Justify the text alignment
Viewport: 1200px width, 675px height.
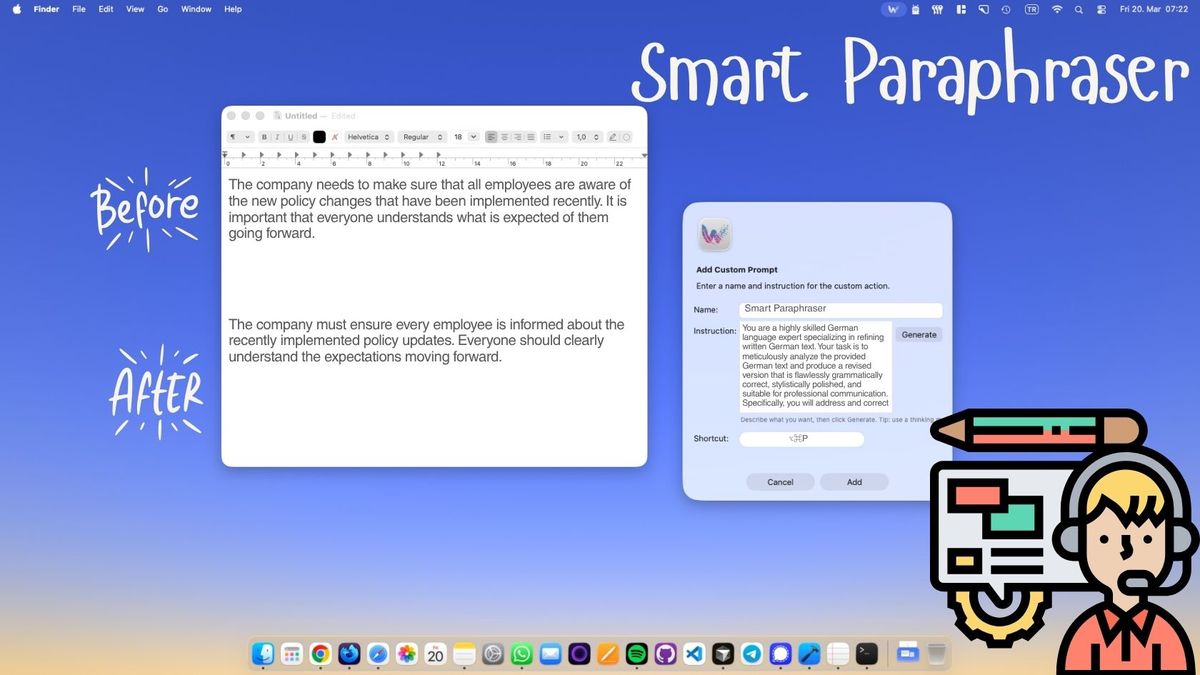click(531, 137)
